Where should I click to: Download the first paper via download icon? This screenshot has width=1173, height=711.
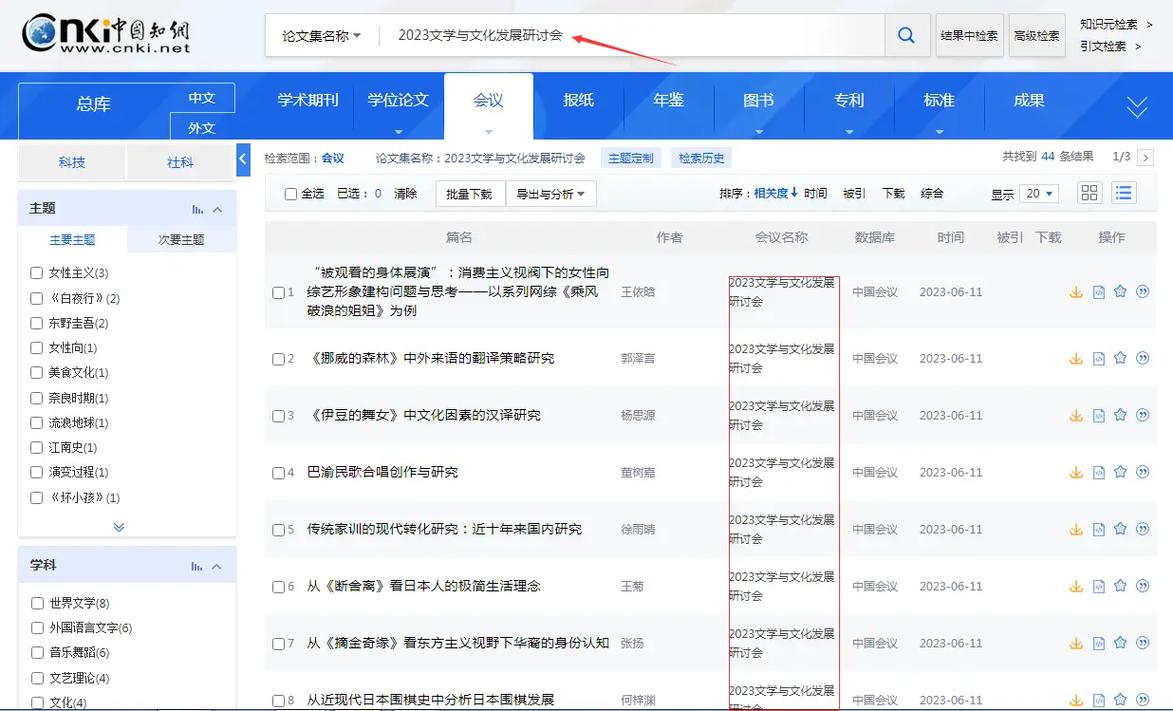(1076, 291)
